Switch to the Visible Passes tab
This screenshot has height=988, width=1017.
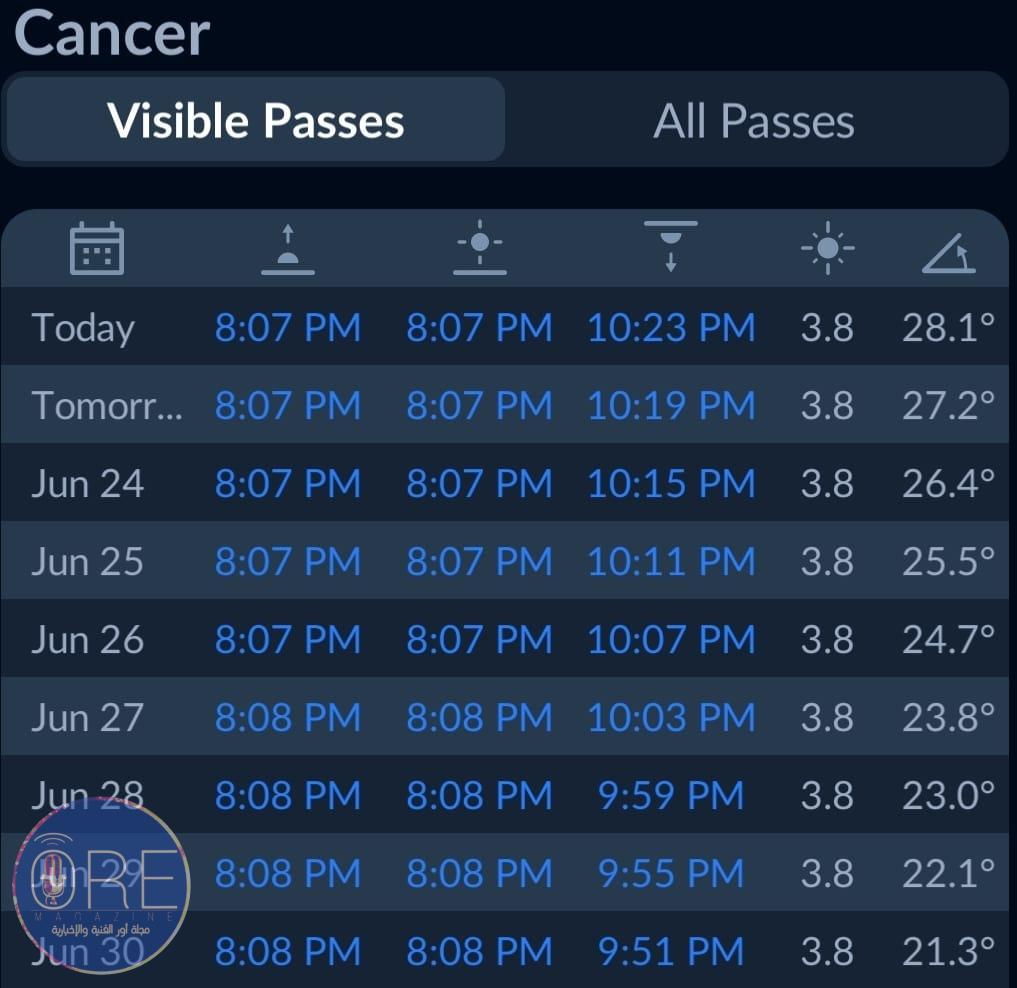pyautogui.click(x=256, y=121)
